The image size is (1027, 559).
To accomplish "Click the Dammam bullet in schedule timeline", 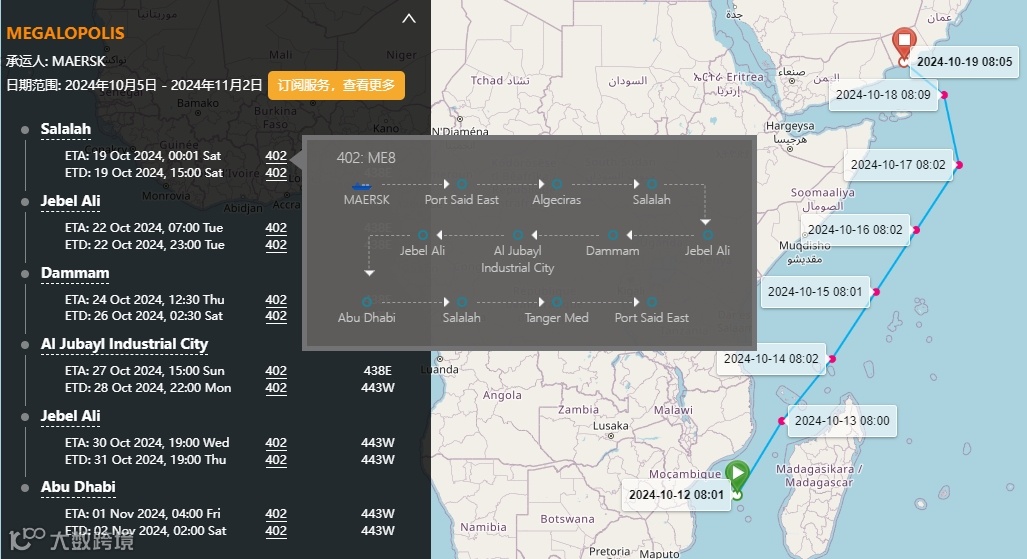I will 25,273.
